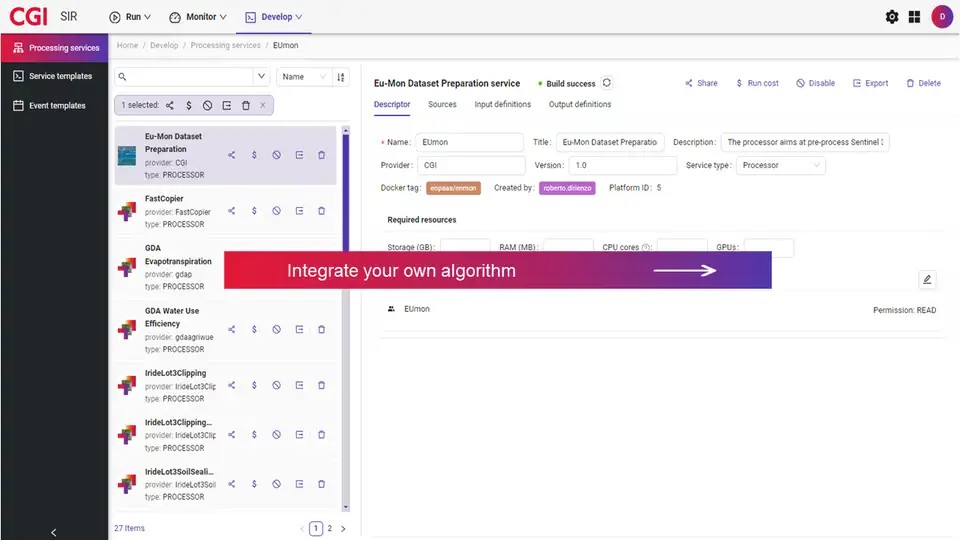Toggle the sort order icon
This screenshot has width=960, height=540.
click(x=341, y=77)
